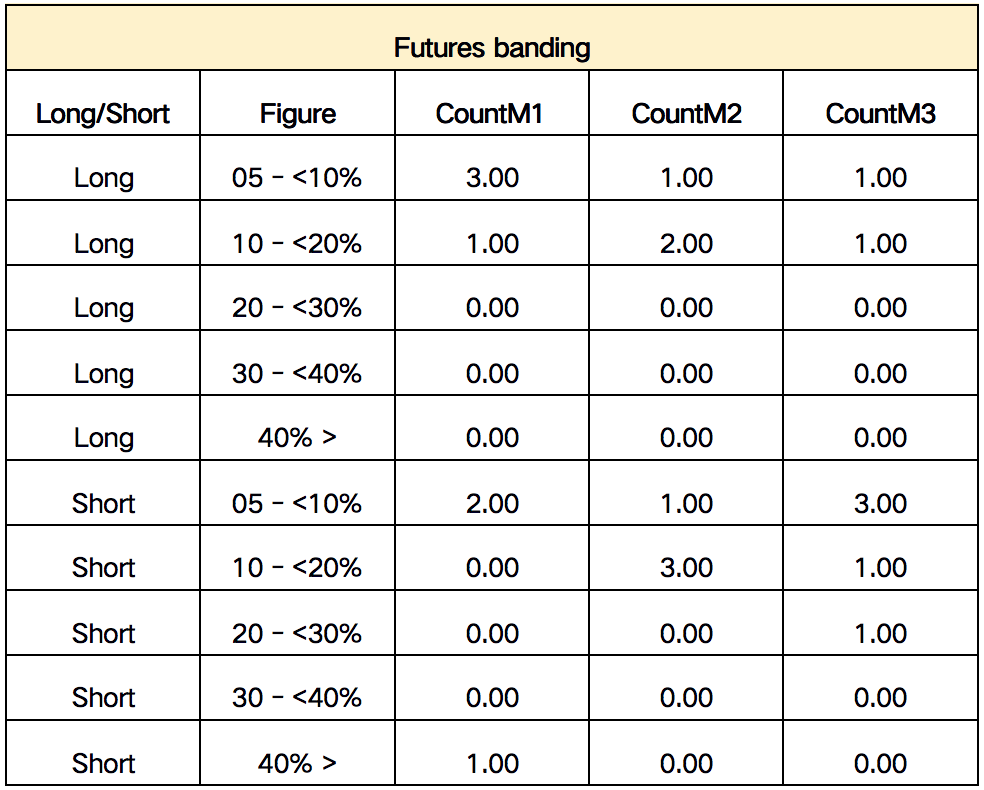Select CountM2 value 3.00 in Short 10-<20% row

pos(687,567)
